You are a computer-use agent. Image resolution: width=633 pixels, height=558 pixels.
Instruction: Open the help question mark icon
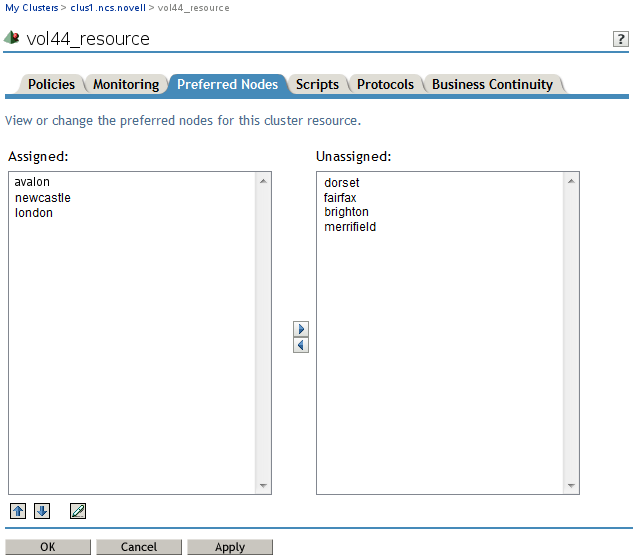pos(620,39)
